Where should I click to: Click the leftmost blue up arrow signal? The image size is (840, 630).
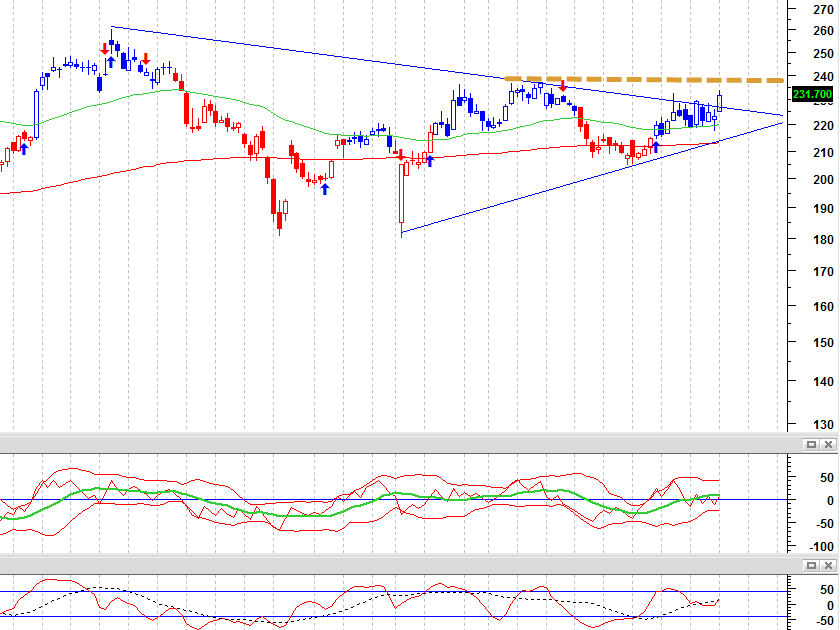pos(24,149)
